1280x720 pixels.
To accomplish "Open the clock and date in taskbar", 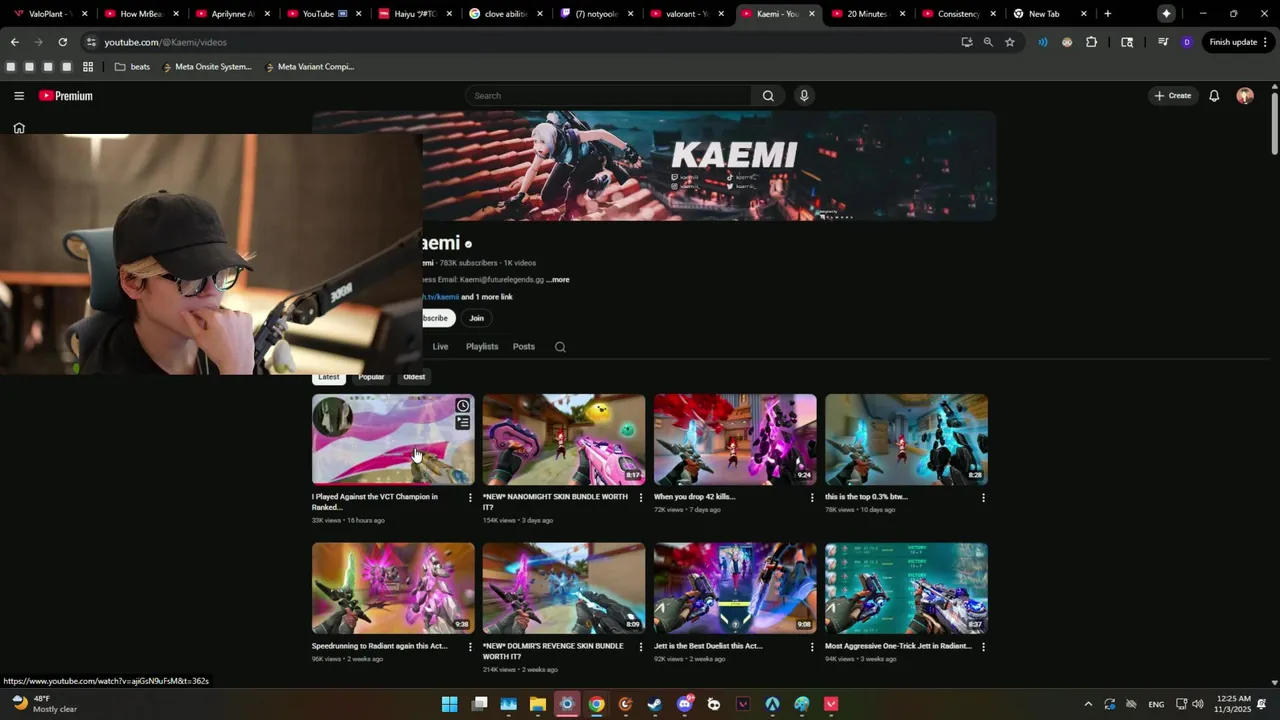I will (x=1233, y=704).
